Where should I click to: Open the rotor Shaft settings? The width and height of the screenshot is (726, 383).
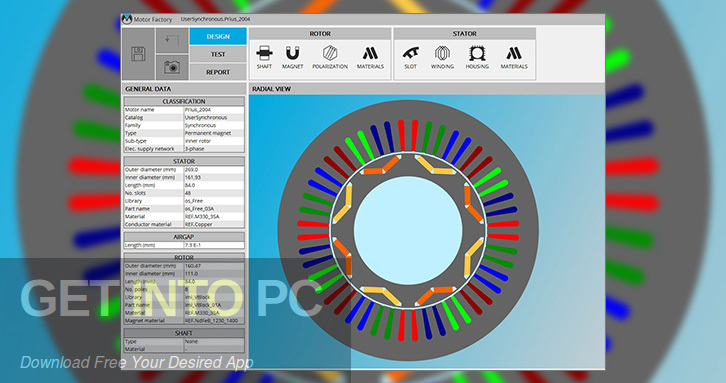tap(264, 57)
